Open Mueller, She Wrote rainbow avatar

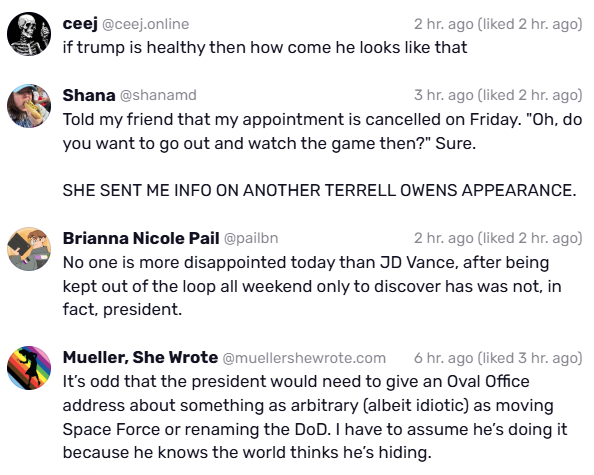29,368
